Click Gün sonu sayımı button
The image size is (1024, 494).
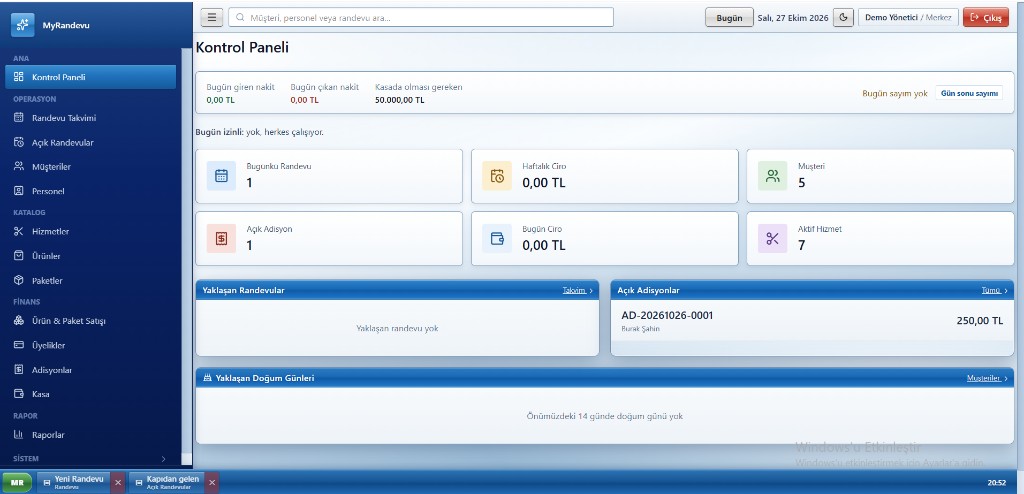pyautogui.click(x=969, y=93)
